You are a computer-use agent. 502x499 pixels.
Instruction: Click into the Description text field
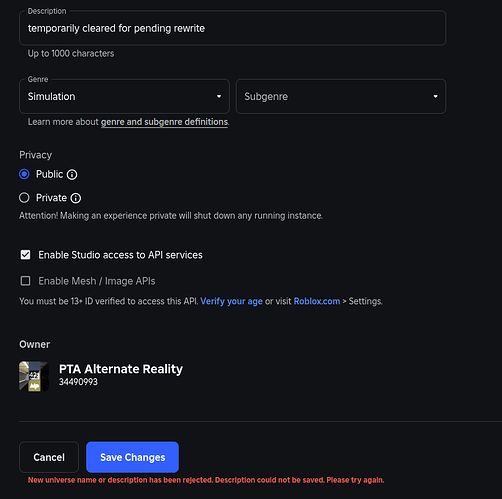coord(232,28)
